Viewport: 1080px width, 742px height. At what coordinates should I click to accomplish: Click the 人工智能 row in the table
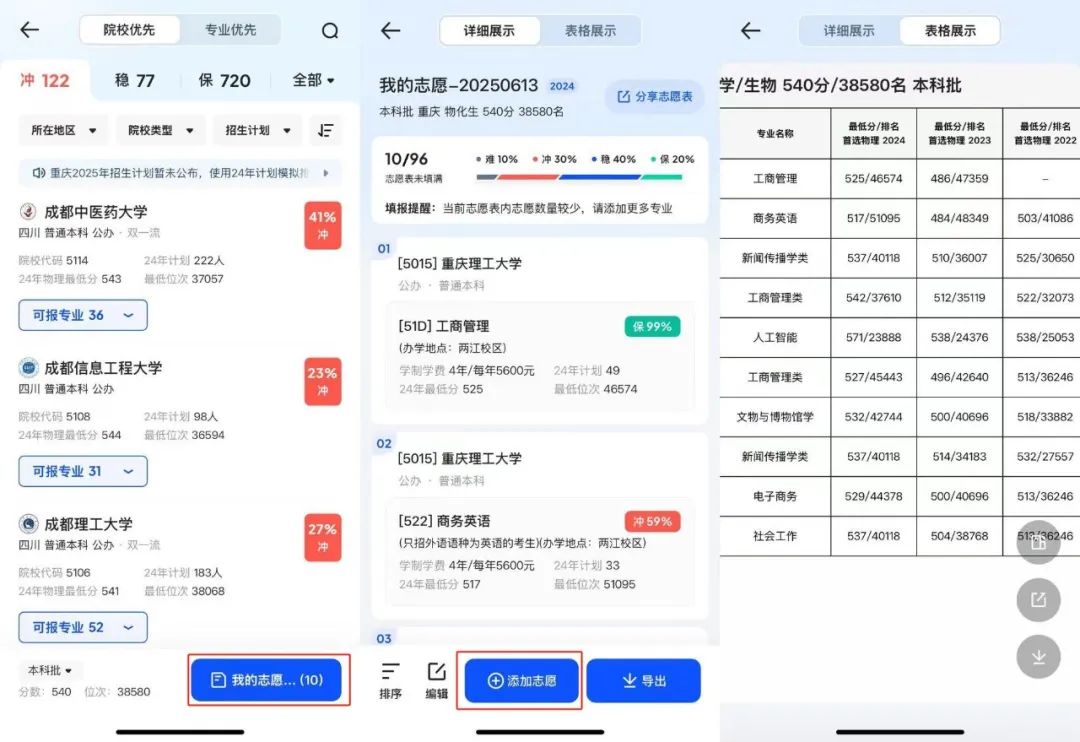(900, 338)
